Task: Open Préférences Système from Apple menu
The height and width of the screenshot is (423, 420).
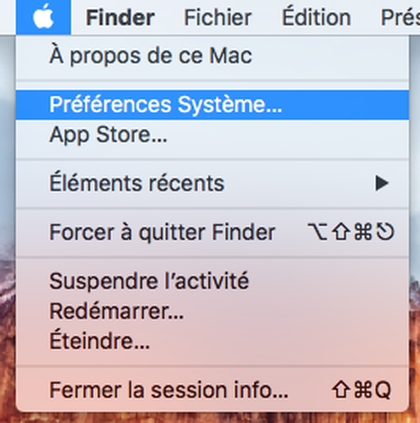Action: point(212,105)
